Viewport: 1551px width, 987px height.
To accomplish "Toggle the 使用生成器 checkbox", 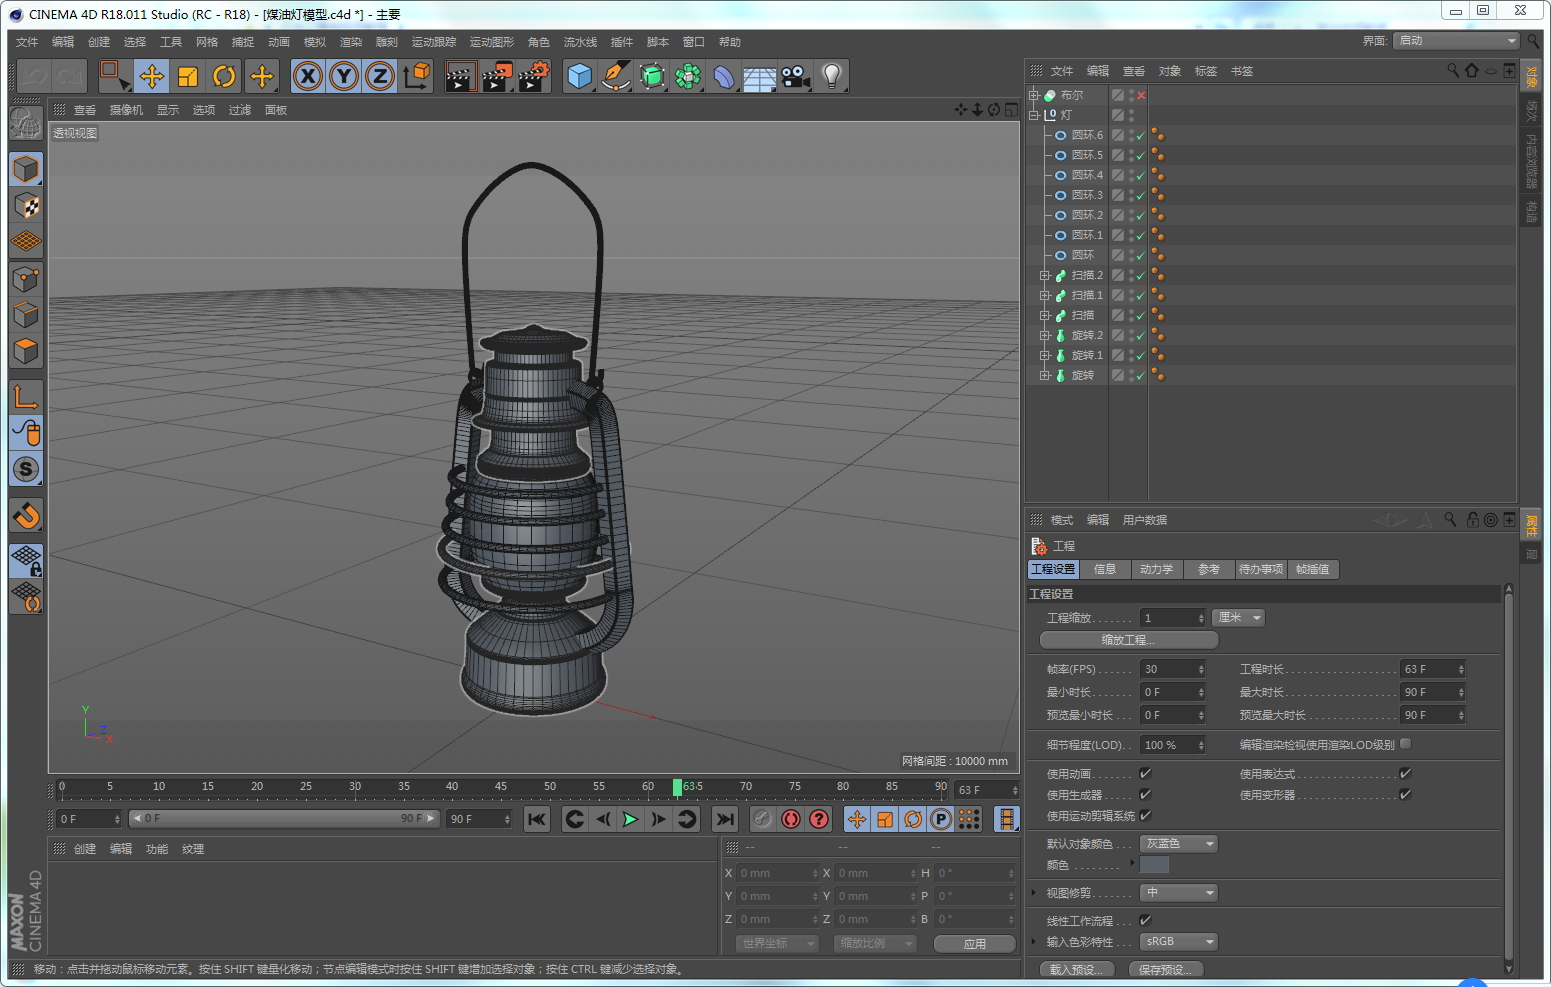I will click(x=1145, y=794).
